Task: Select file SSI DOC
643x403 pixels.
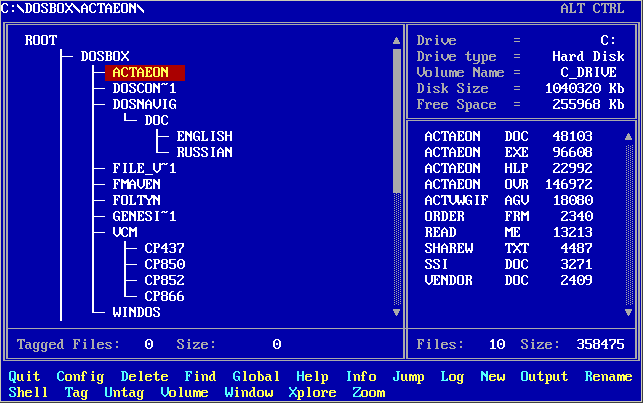Action: [x=508, y=264]
